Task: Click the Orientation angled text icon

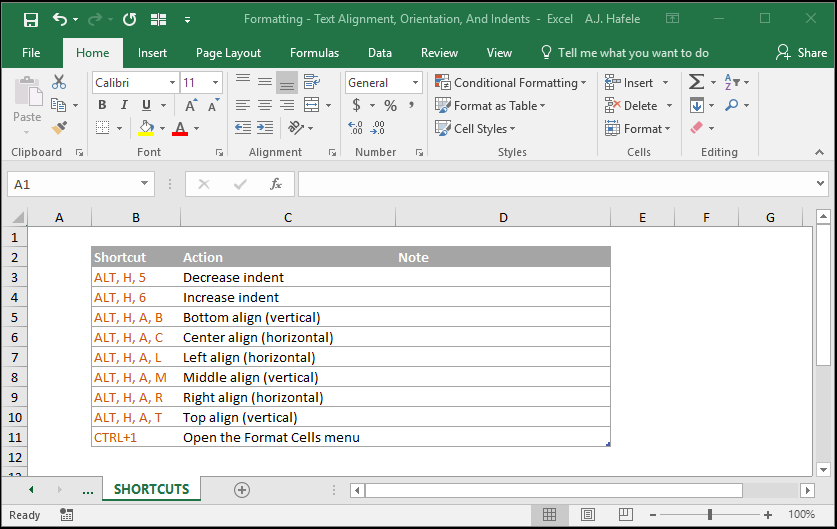Action: [295, 128]
